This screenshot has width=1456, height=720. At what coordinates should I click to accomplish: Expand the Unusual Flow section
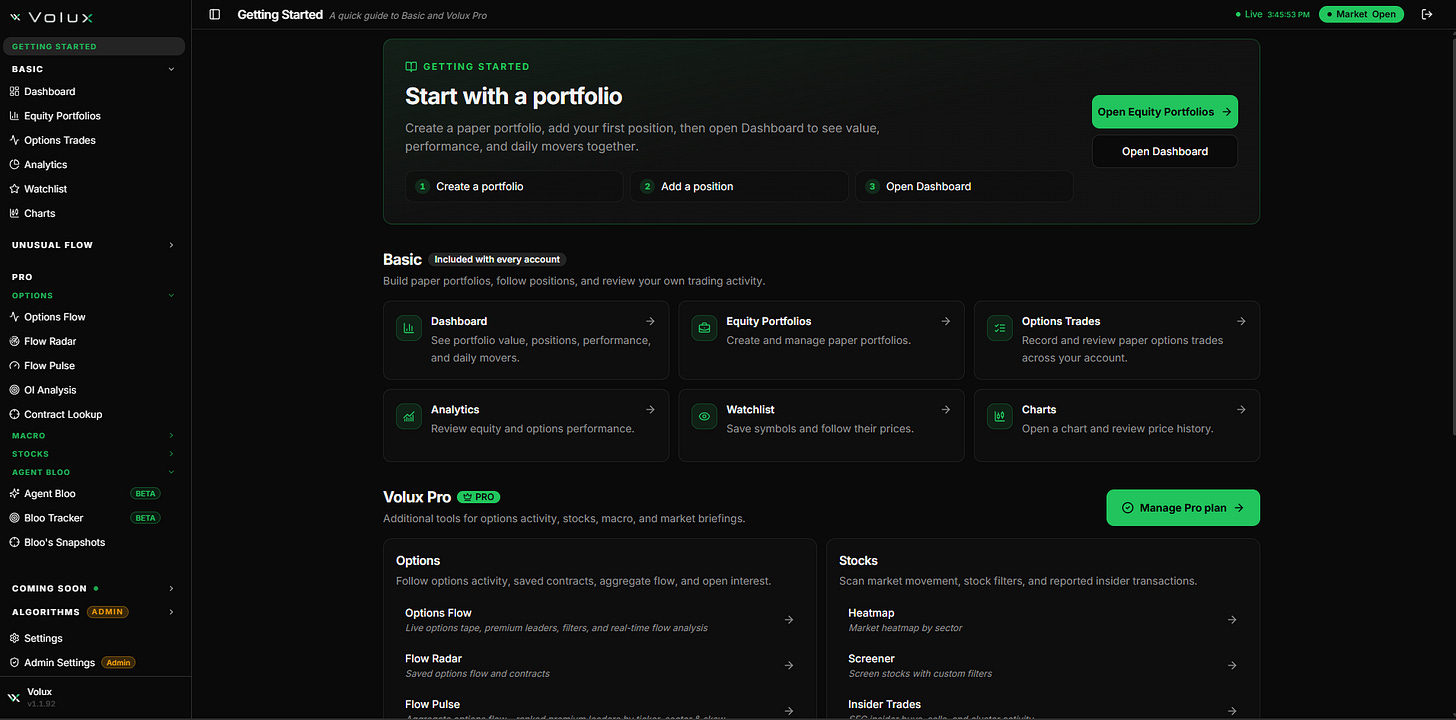[x=95, y=245]
